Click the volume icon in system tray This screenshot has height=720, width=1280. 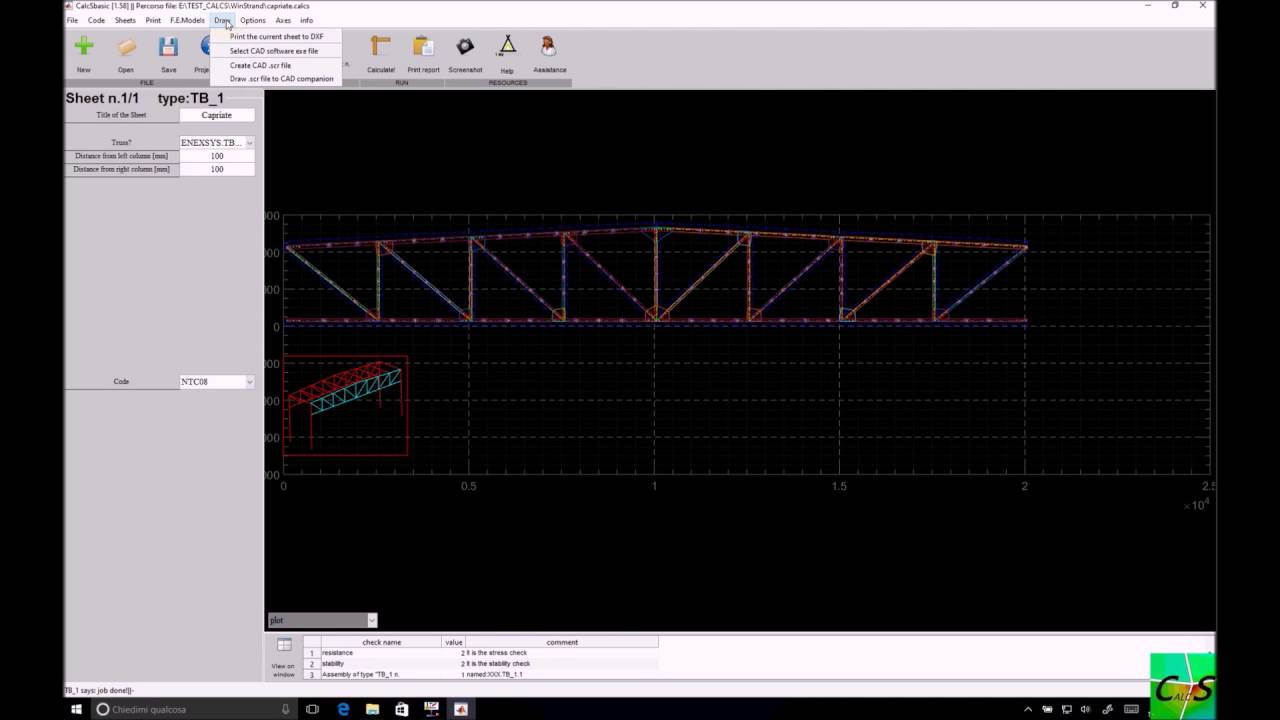tap(1085, 709)
